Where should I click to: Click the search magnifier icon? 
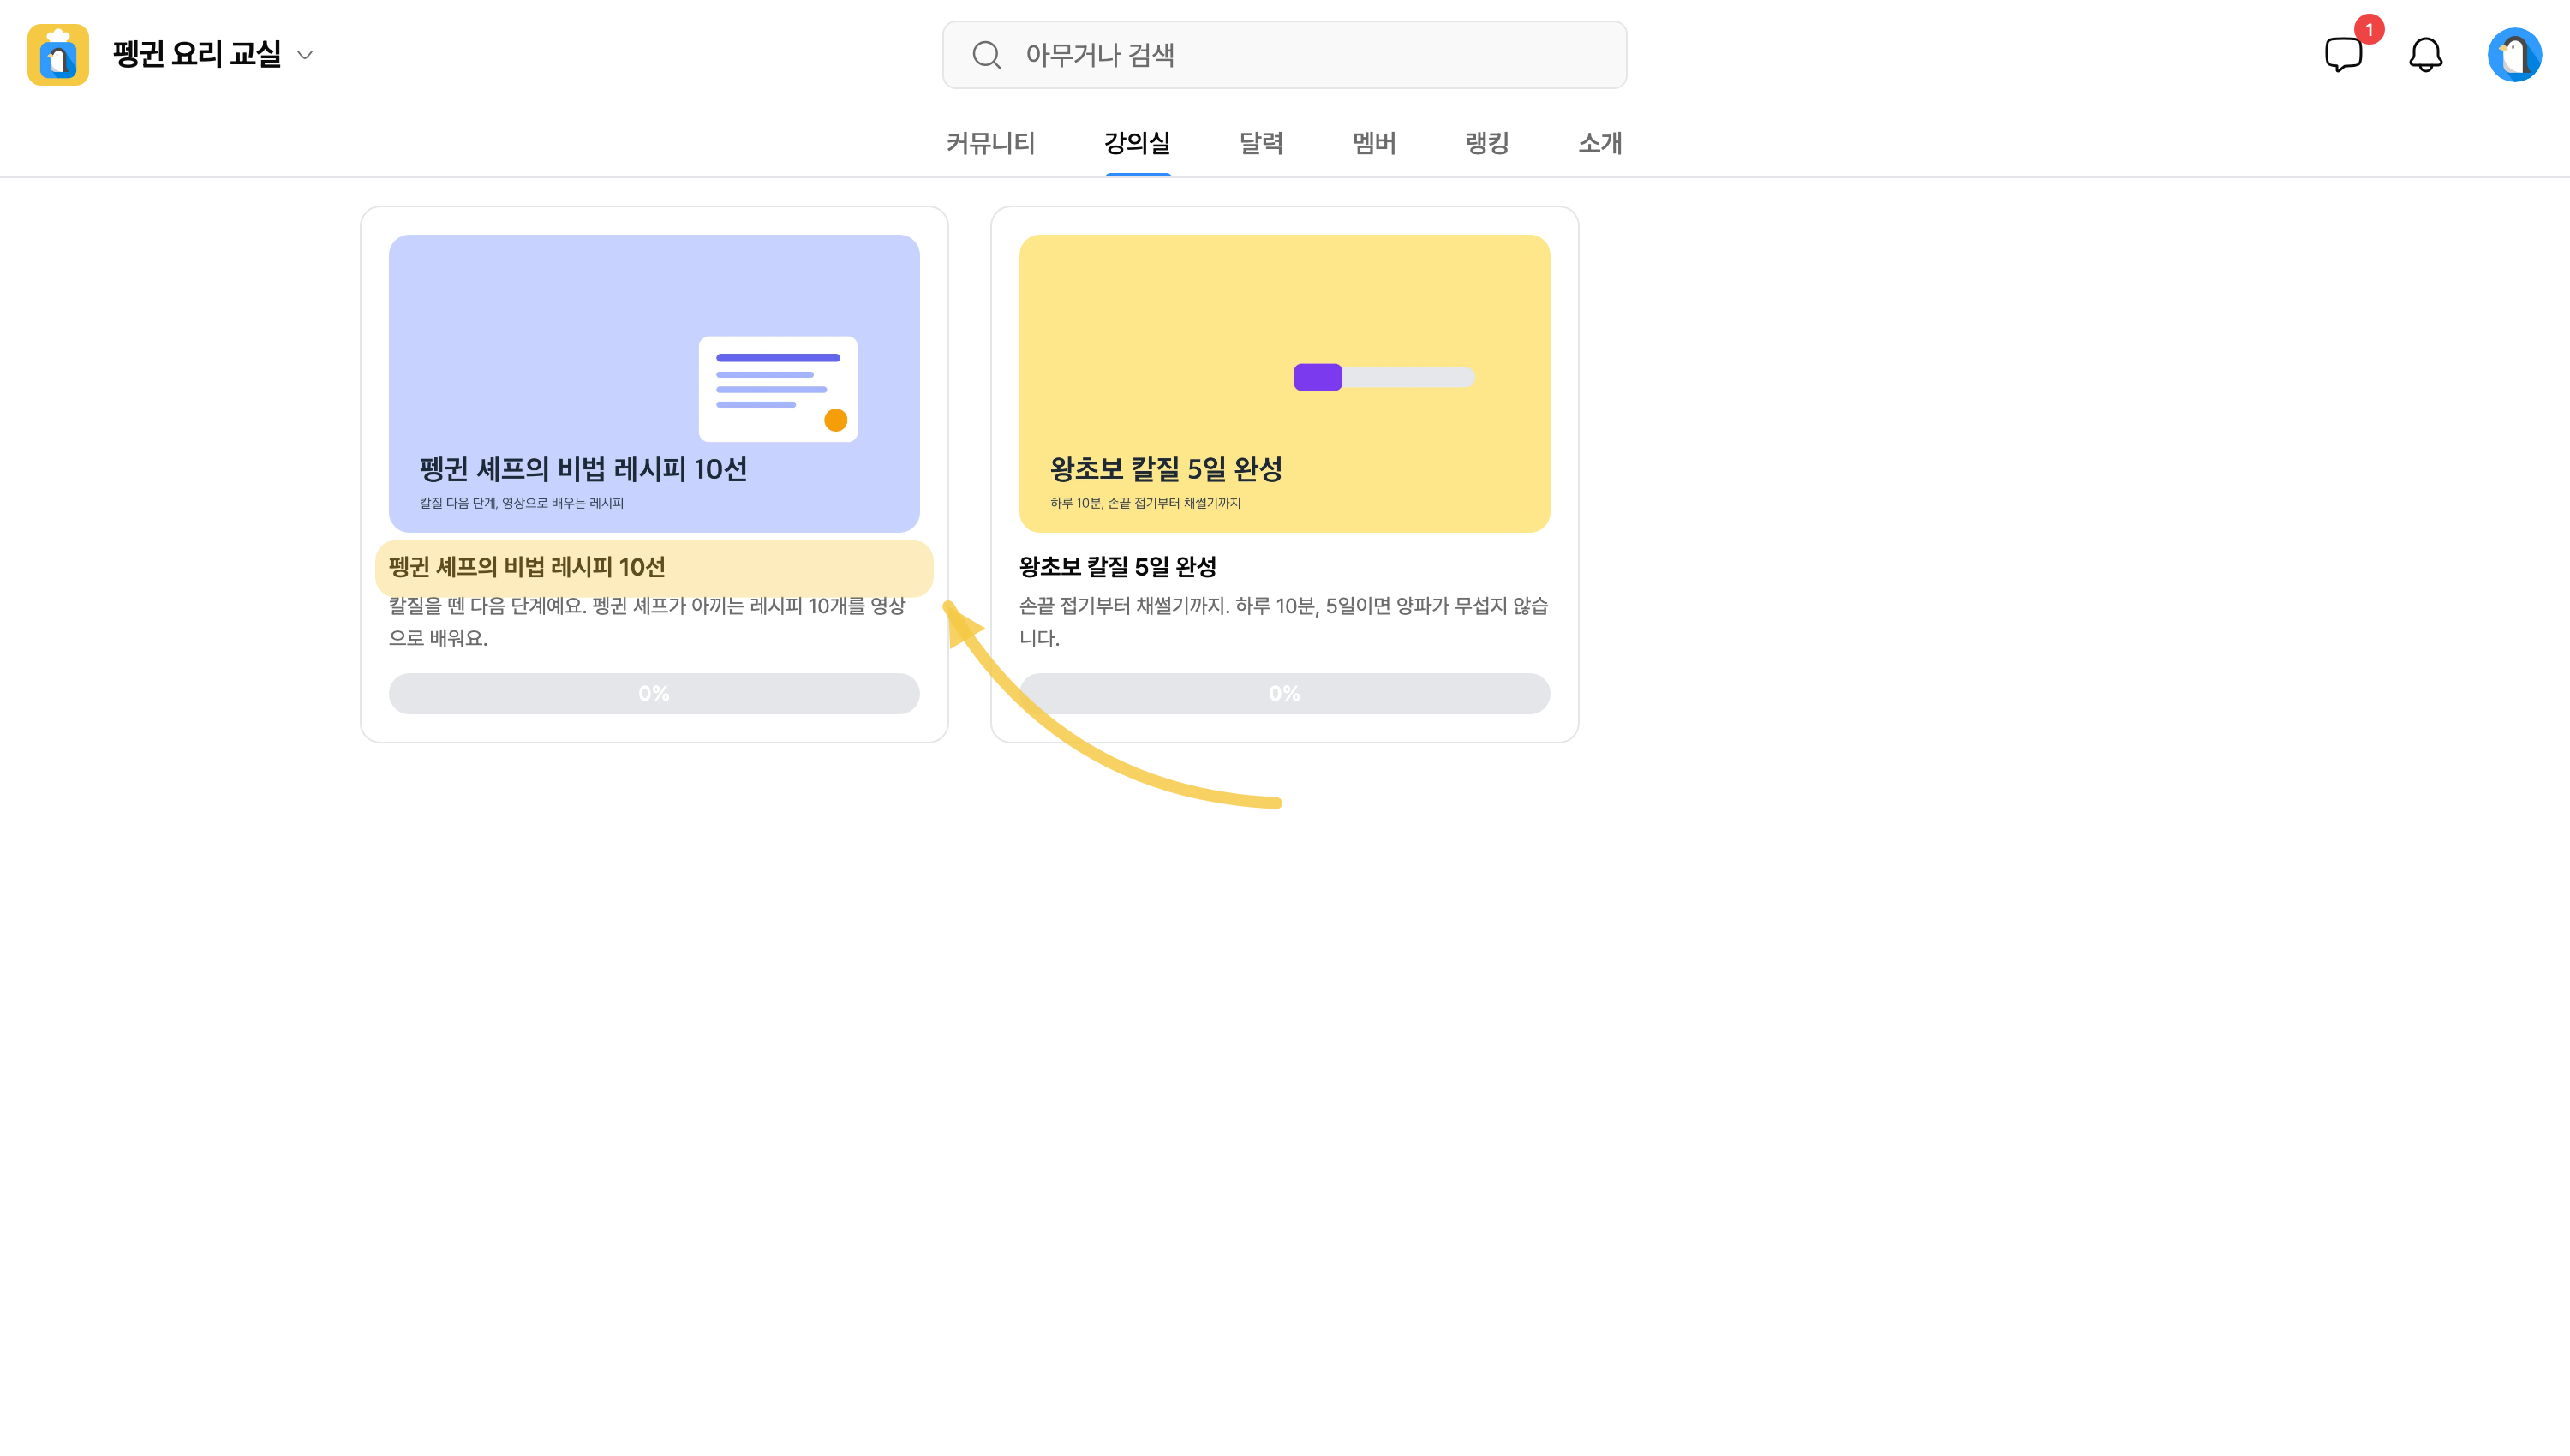(x=986, y=55)
